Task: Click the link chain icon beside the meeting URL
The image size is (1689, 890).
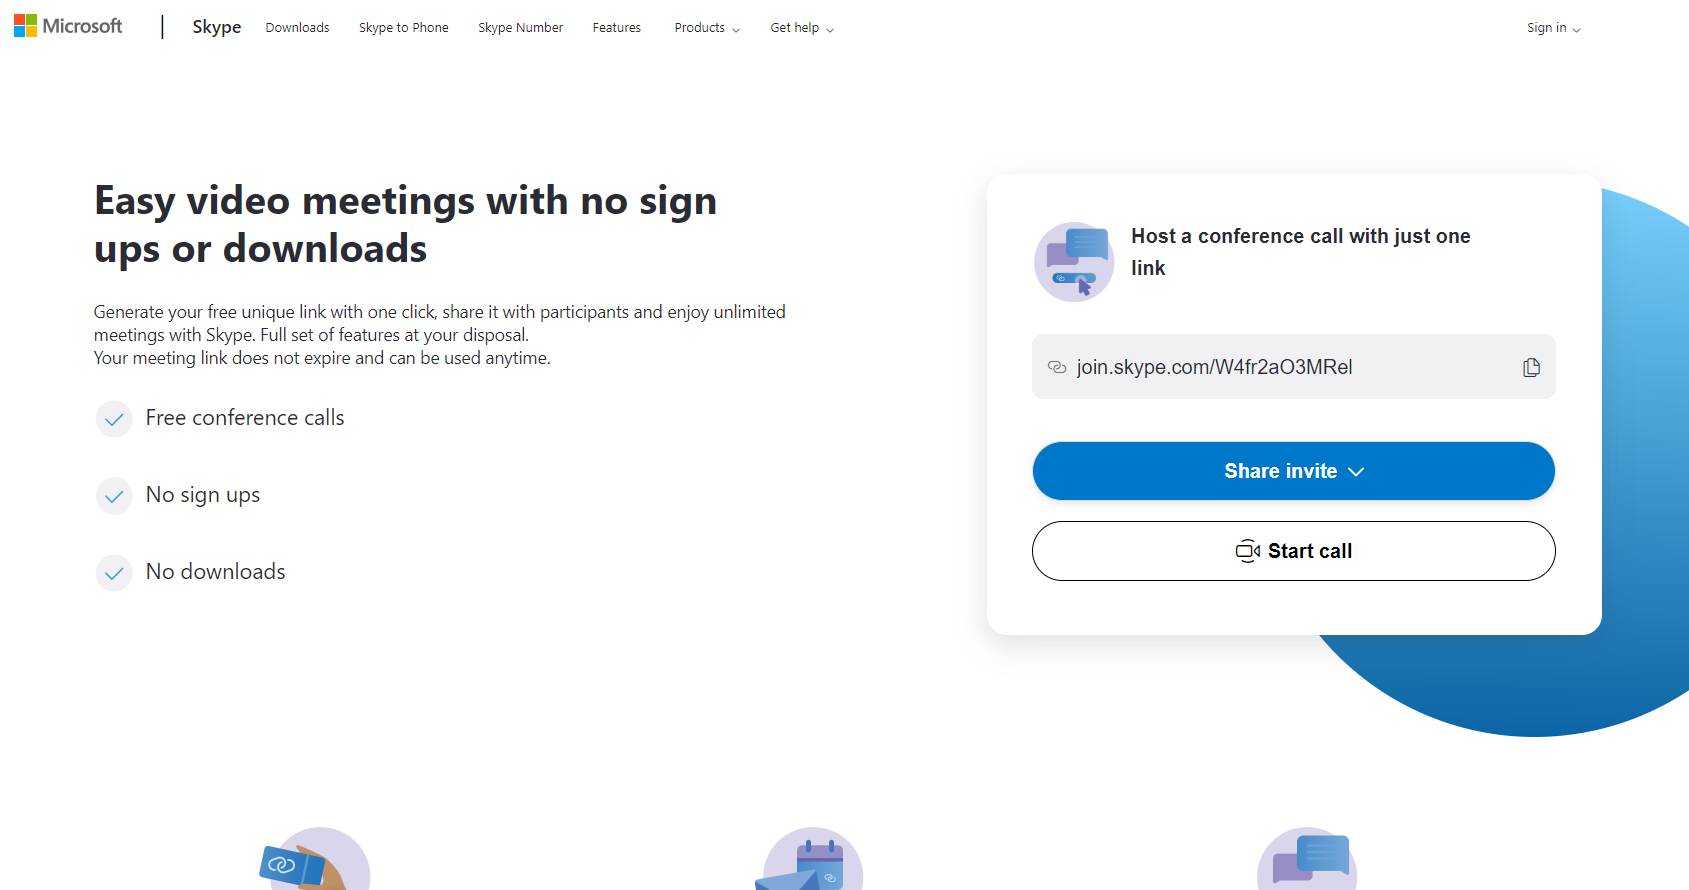Action: (x=1057, y=367)
